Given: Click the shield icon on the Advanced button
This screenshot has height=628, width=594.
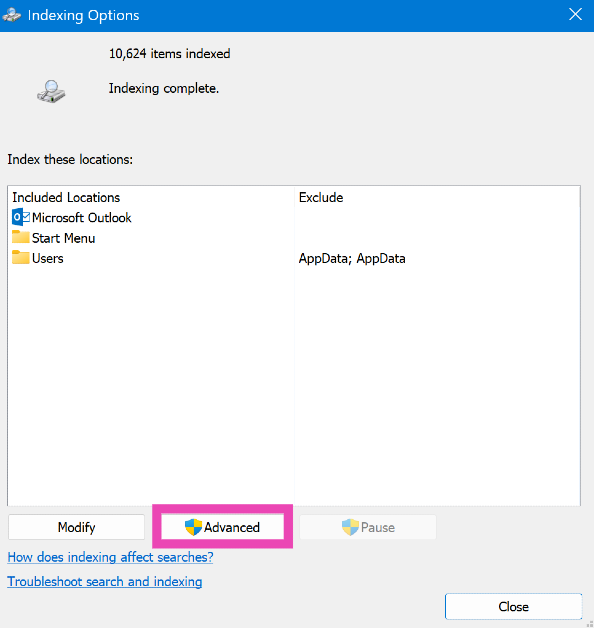Looking at the screenshot, I should (193, 527).
